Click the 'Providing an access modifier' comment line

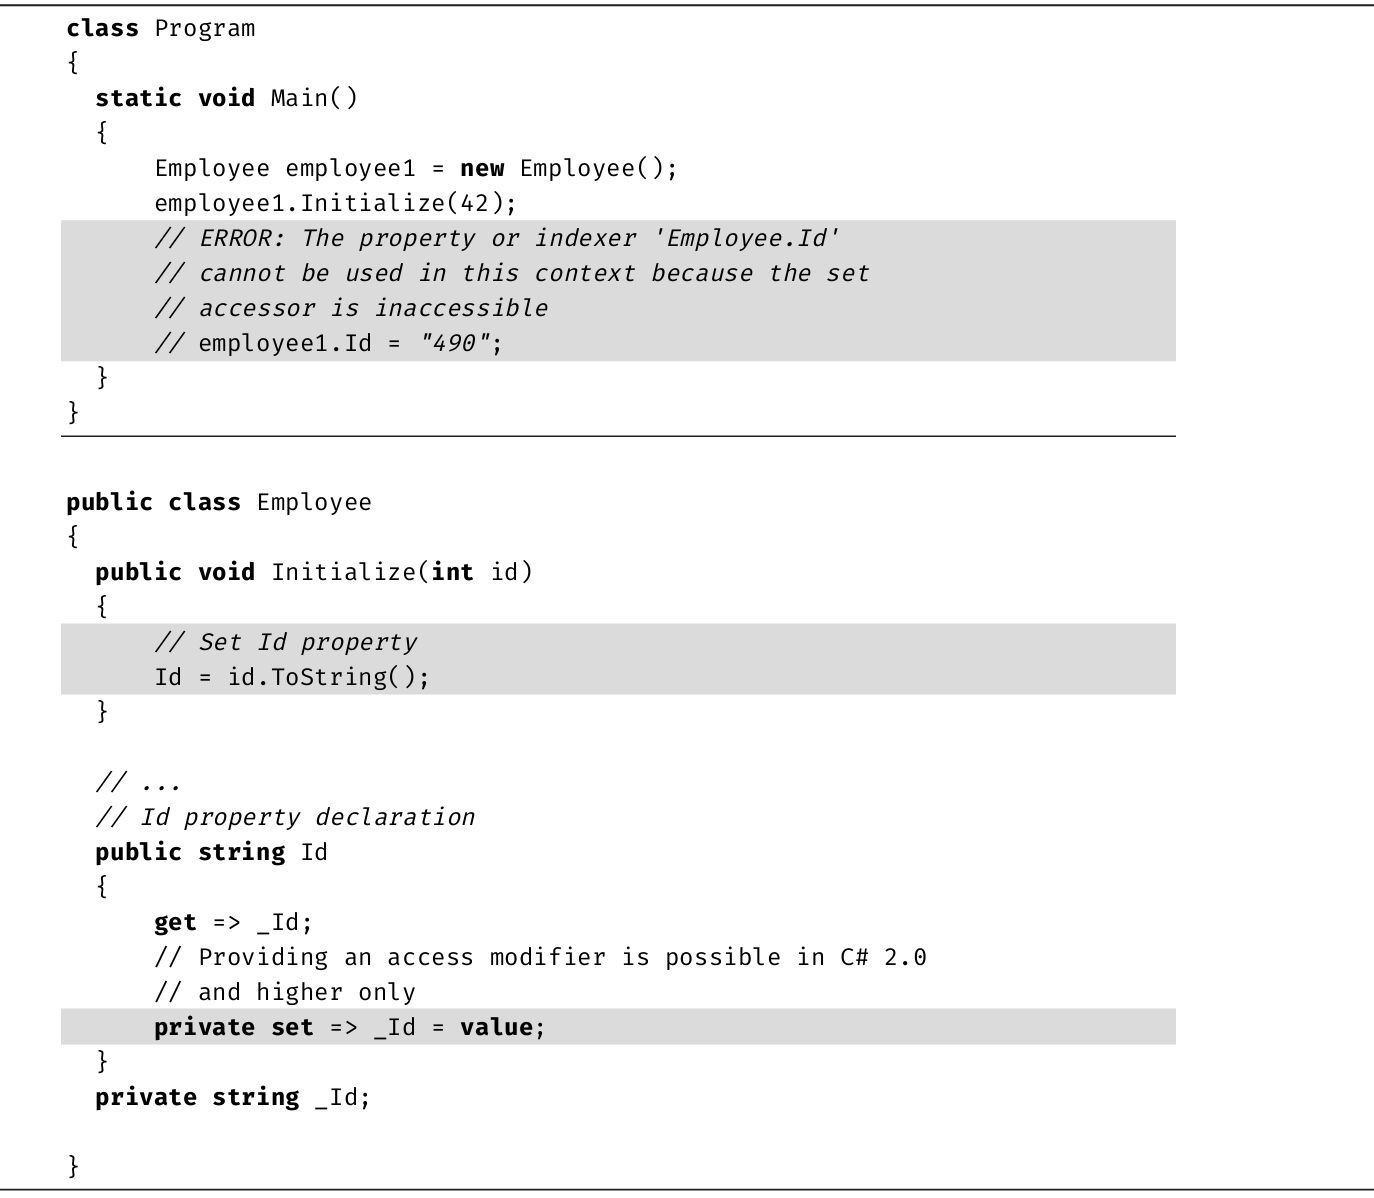(x=540, y=957)
